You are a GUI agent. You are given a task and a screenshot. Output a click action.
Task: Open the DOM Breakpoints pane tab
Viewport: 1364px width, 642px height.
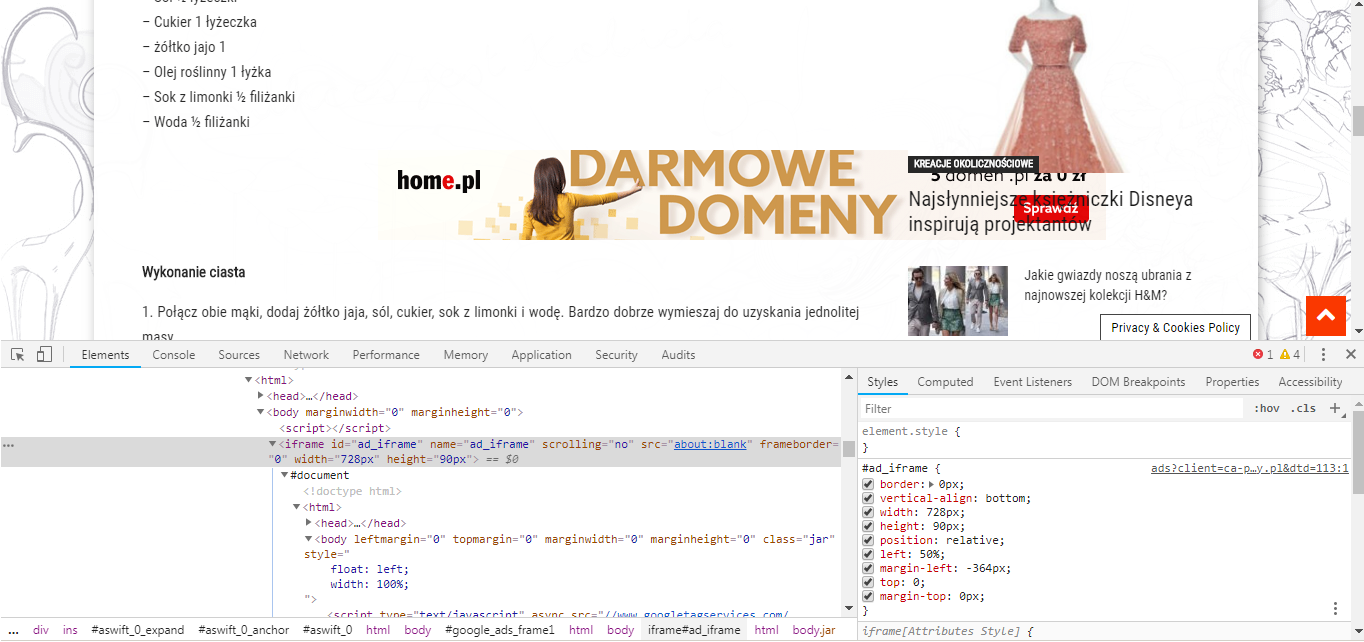[1138, 382]
